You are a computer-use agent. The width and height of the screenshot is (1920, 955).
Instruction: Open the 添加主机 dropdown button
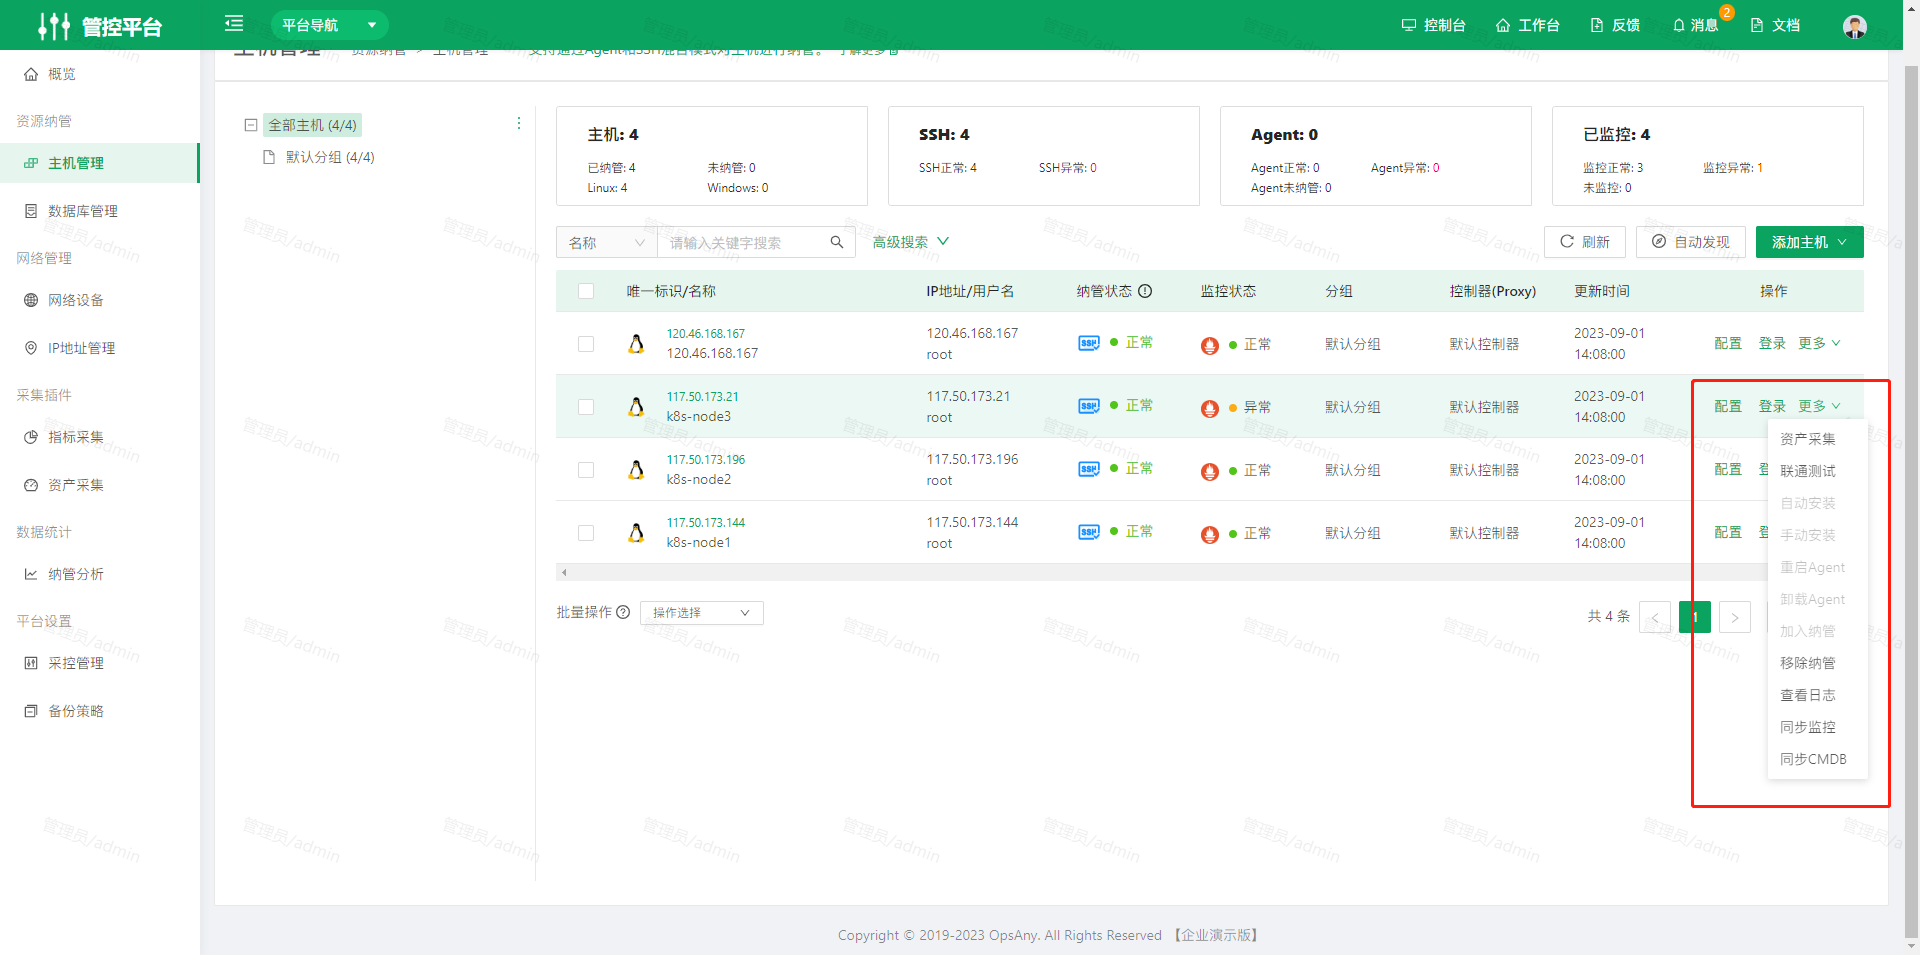pyautogui.click(x=1809, y=242)
